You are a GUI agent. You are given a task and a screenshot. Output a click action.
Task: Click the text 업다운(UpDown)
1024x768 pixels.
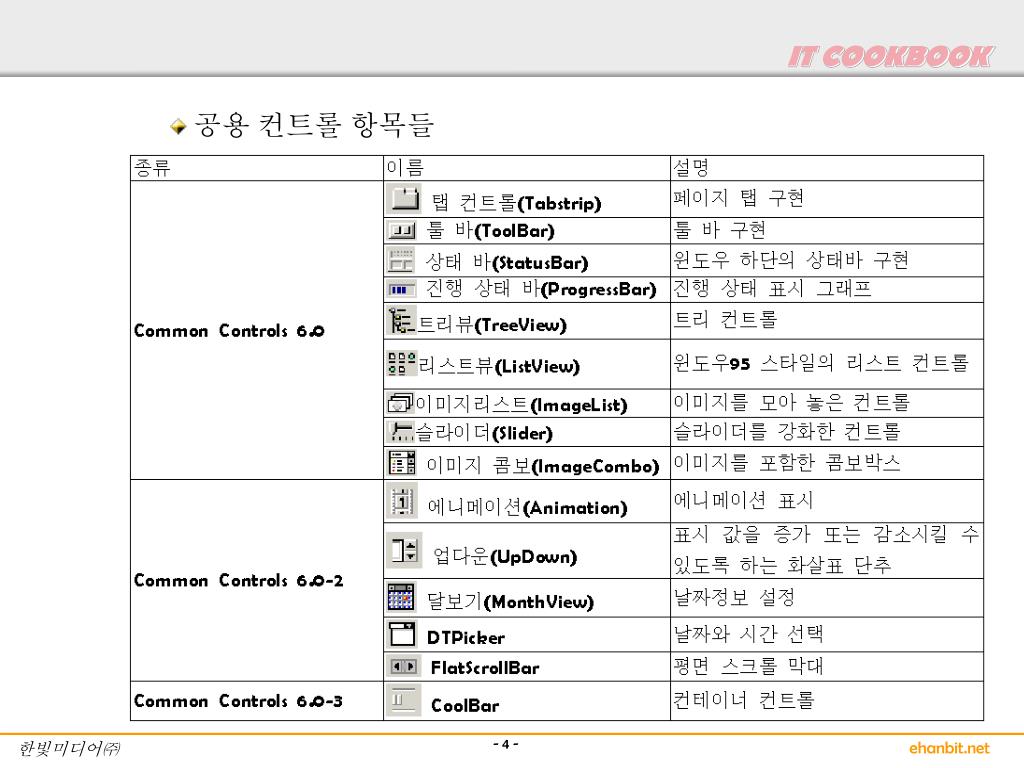tap(505, 556)
